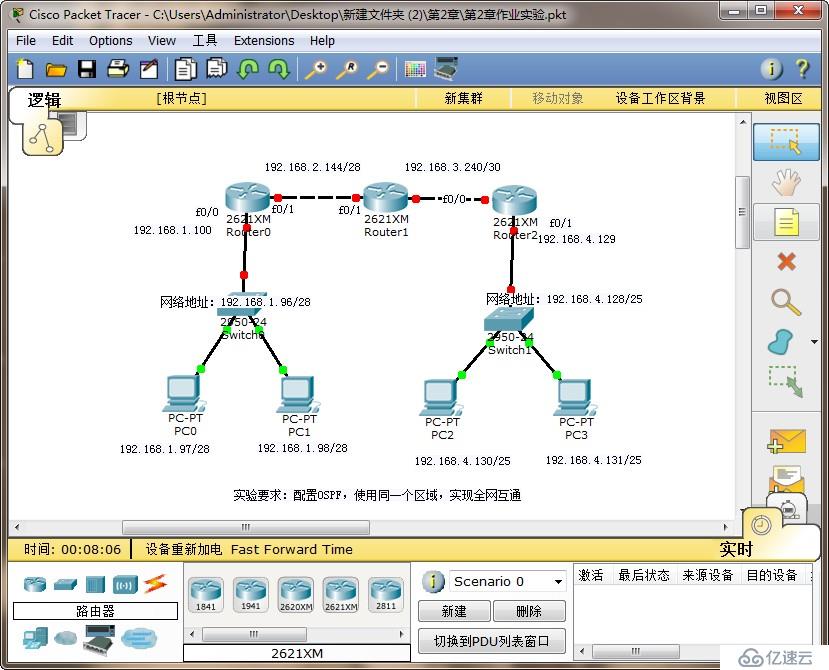This screenshot has height=670, width=829.
Task: Open the File menu
Action: click(25, 41)
